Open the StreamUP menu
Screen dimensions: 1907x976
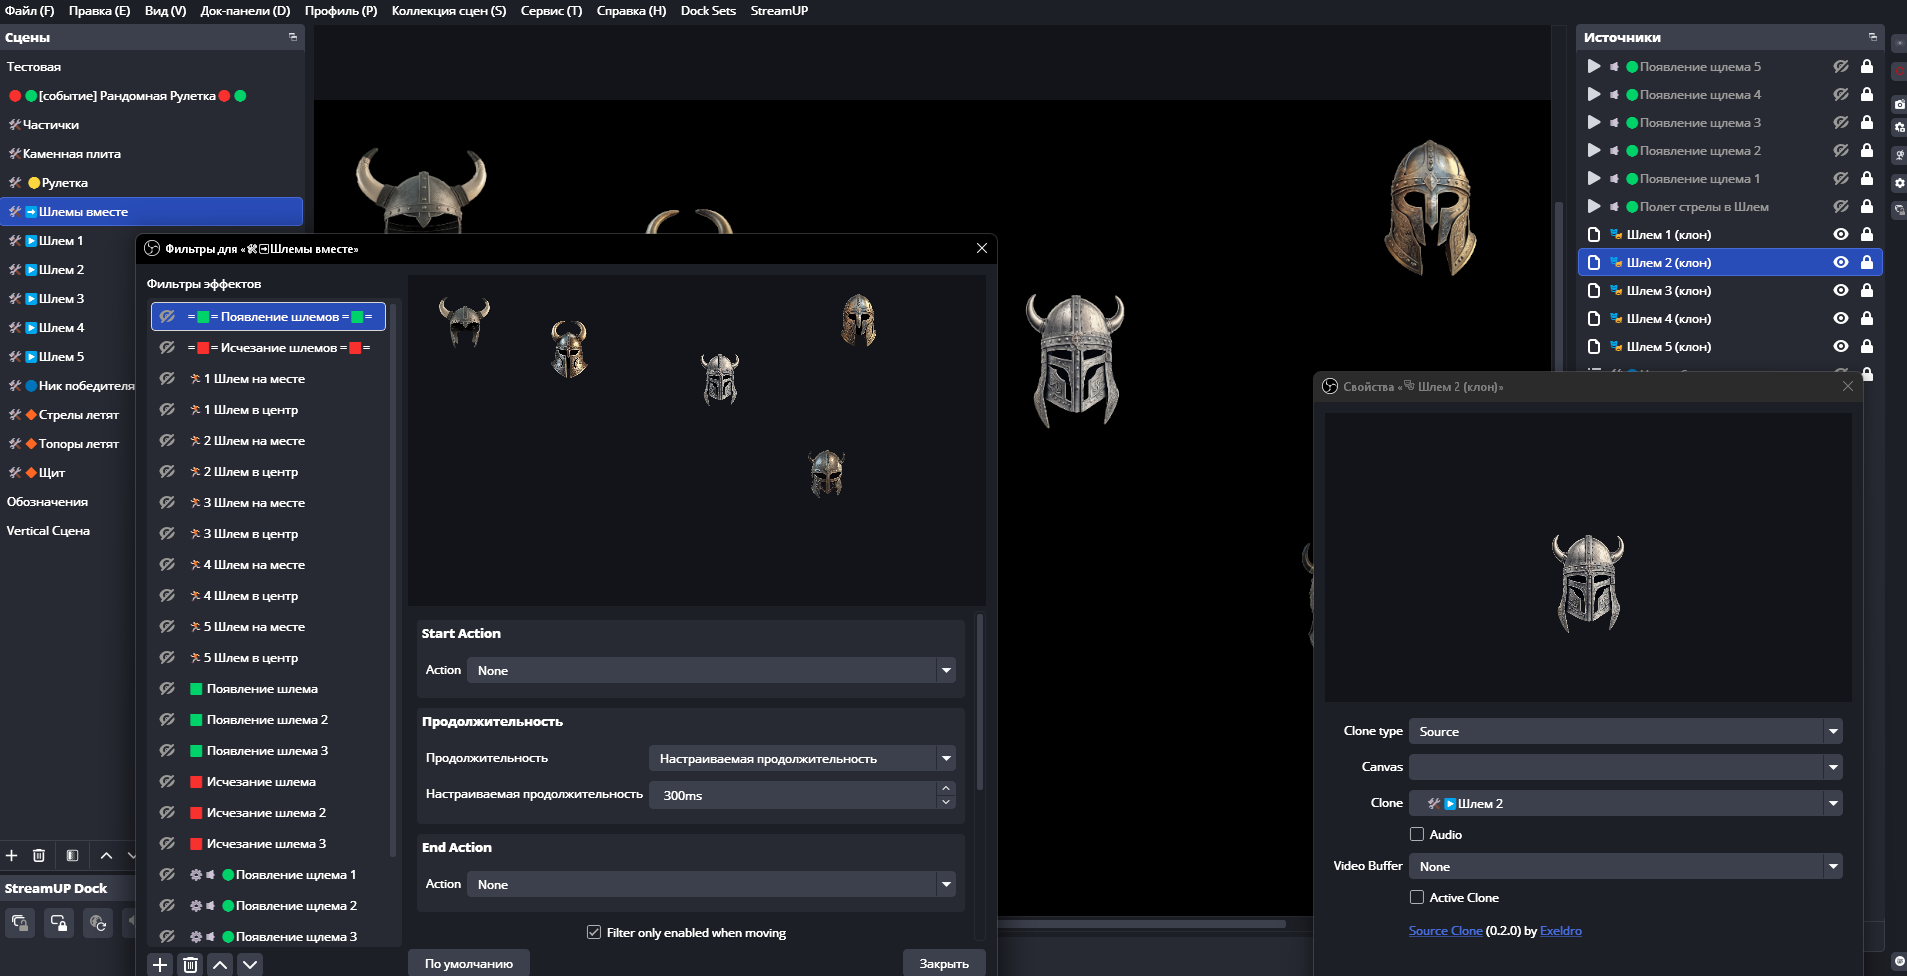pyautogui.click(x=779, y=11)
